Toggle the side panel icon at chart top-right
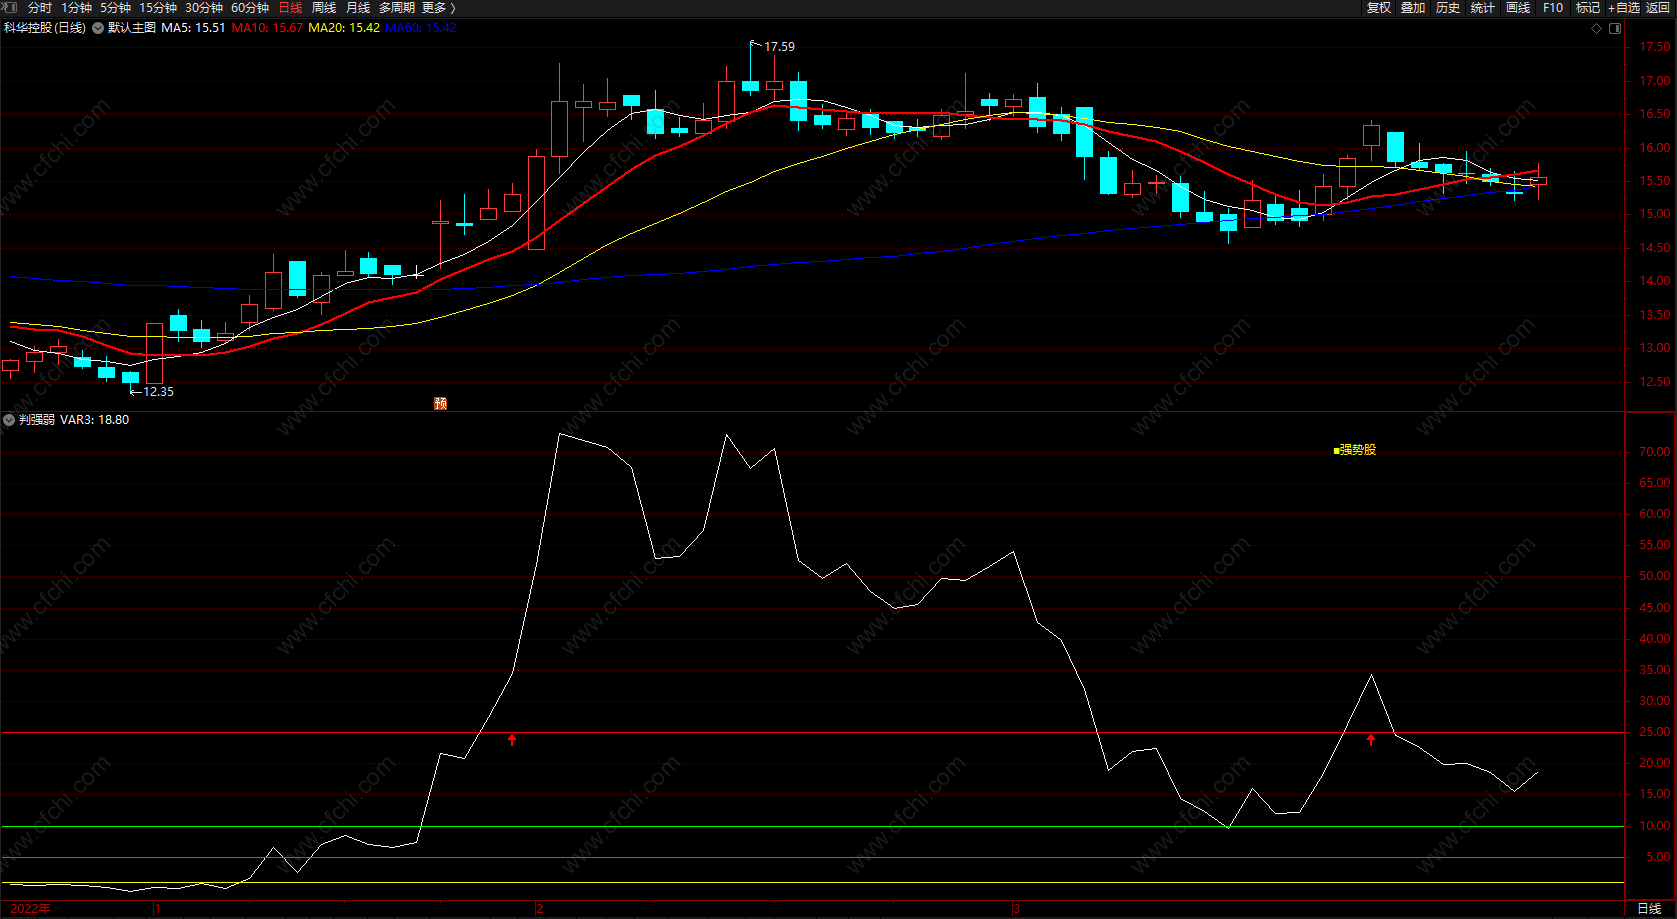1677x919 pixels. 1615,28
